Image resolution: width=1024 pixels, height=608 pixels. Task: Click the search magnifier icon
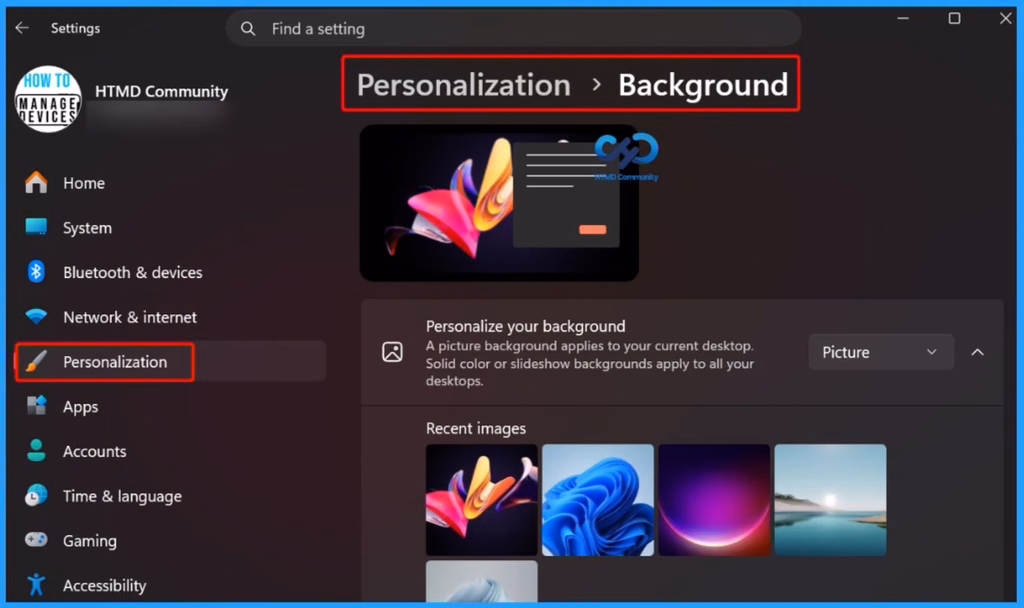coord(248,29)
